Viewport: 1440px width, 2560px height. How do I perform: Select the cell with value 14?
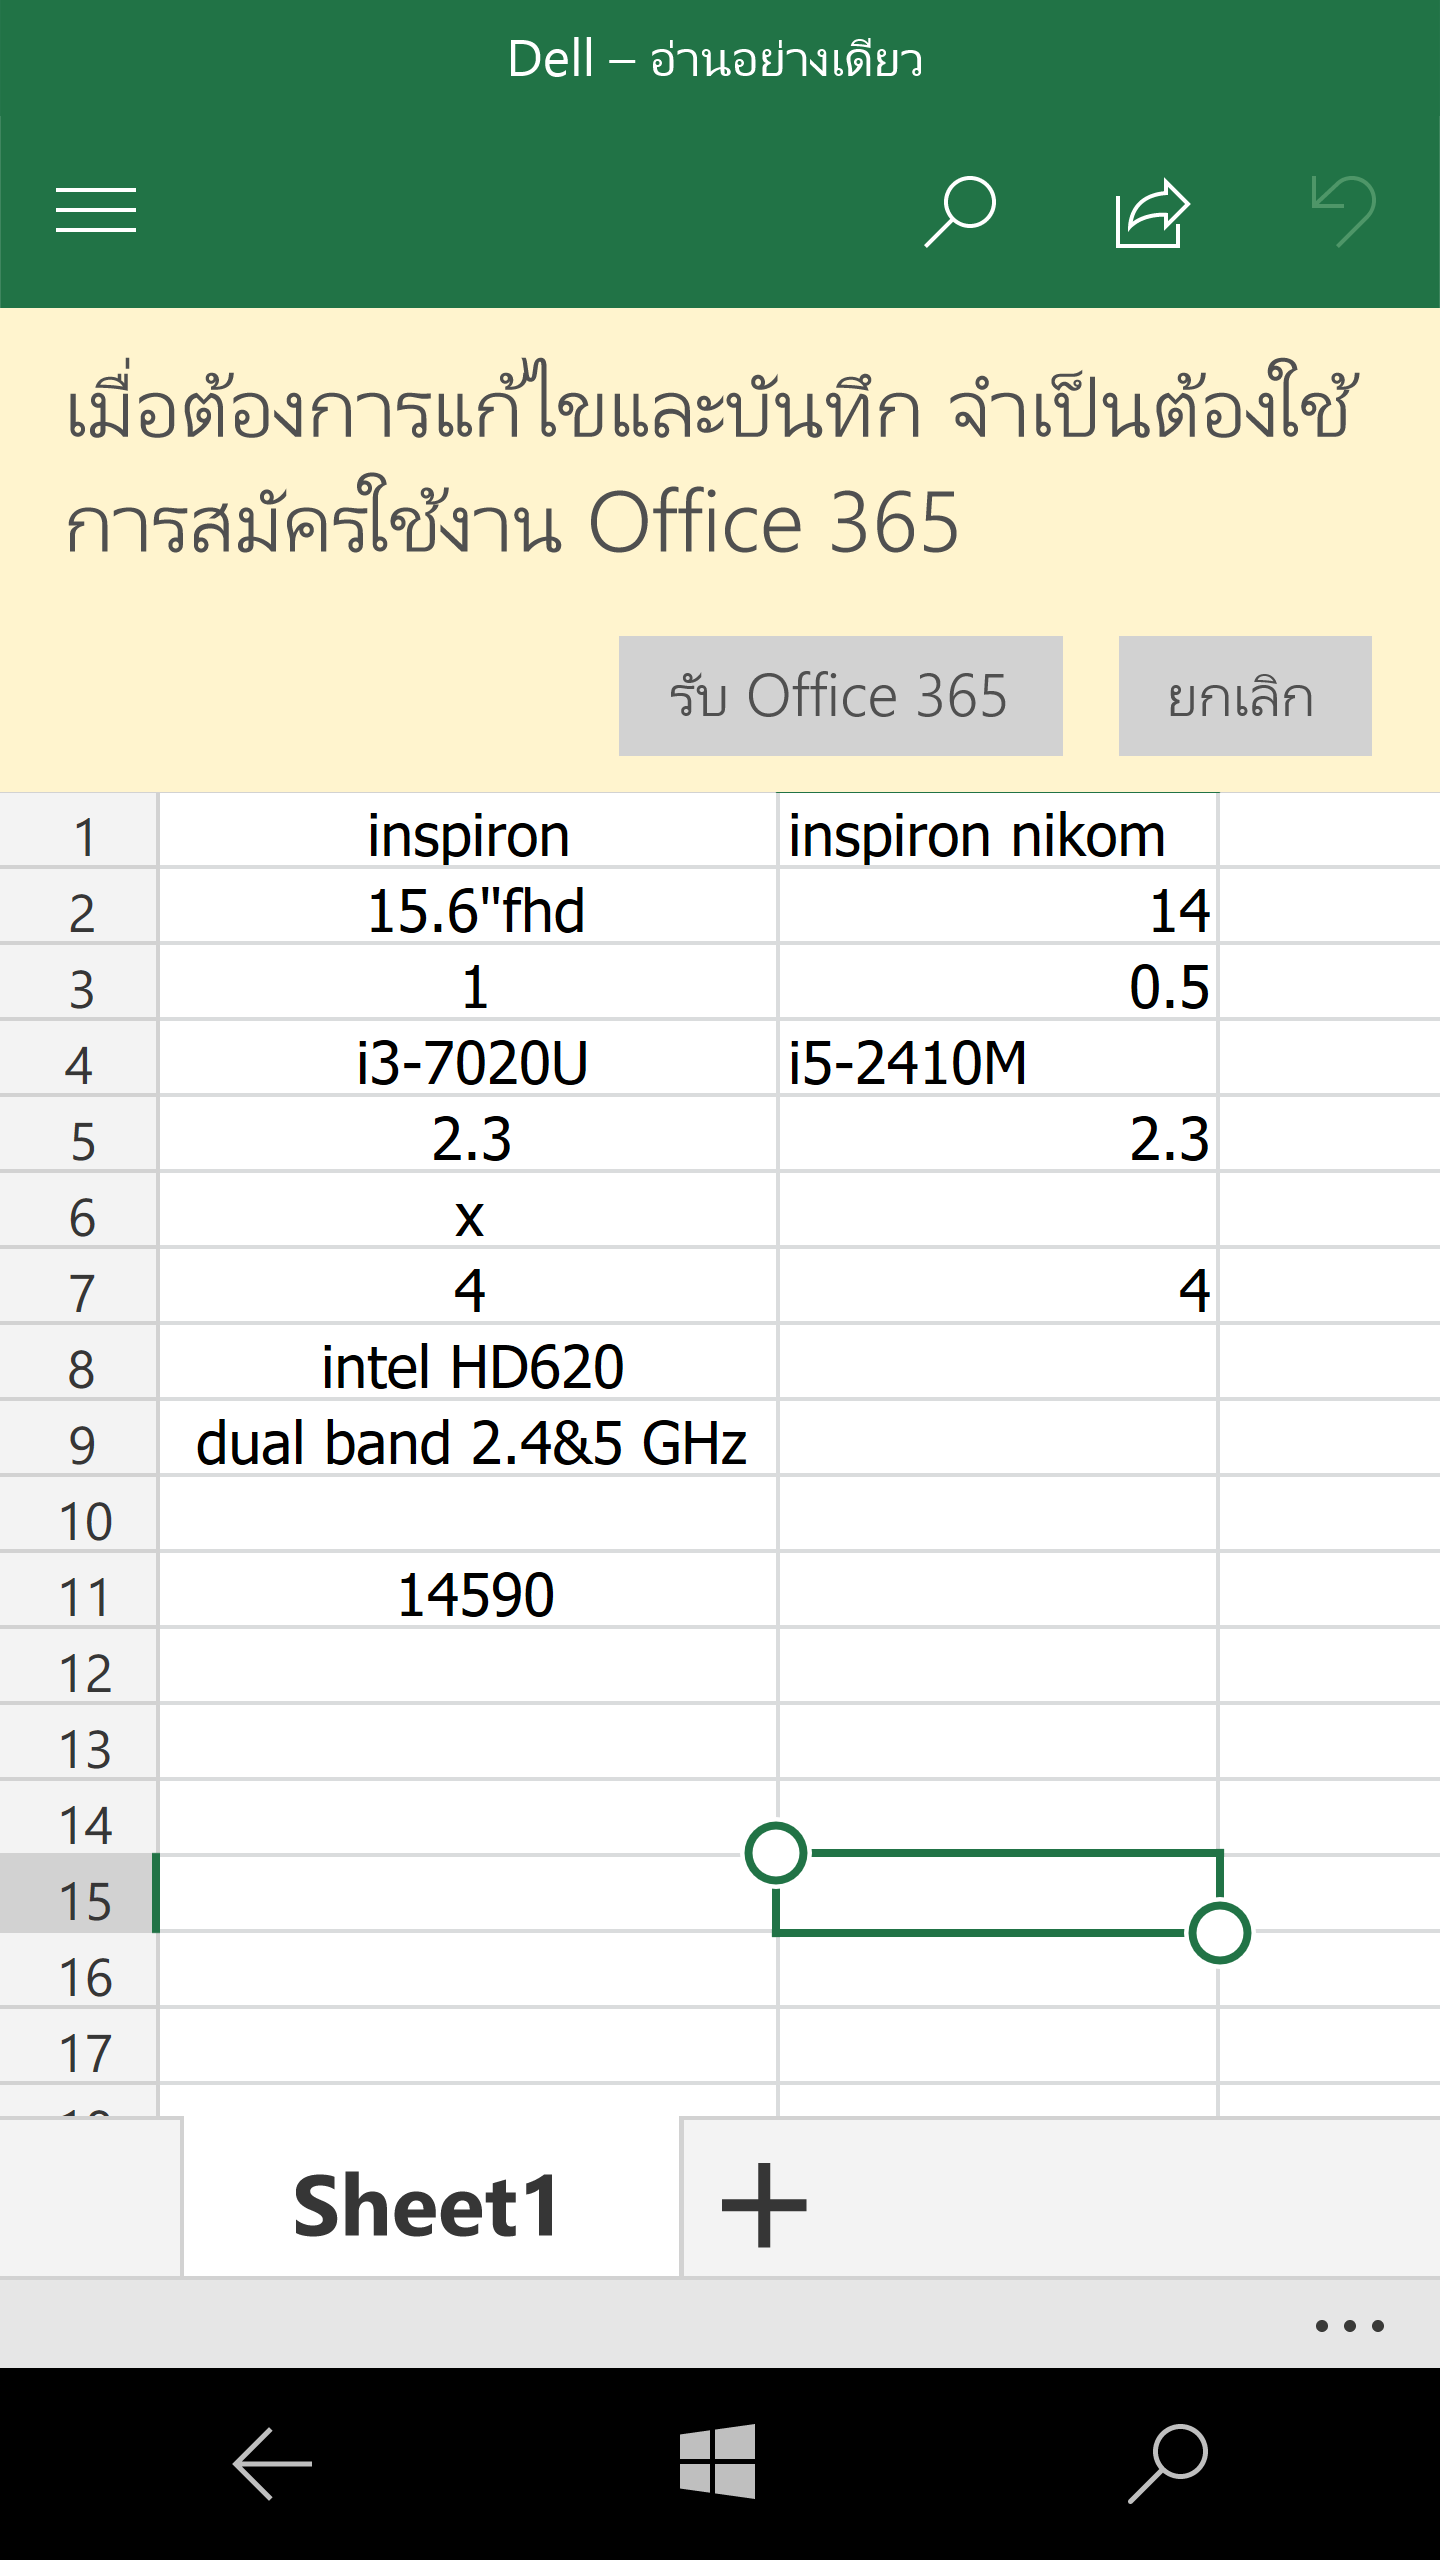coord(997,906)
